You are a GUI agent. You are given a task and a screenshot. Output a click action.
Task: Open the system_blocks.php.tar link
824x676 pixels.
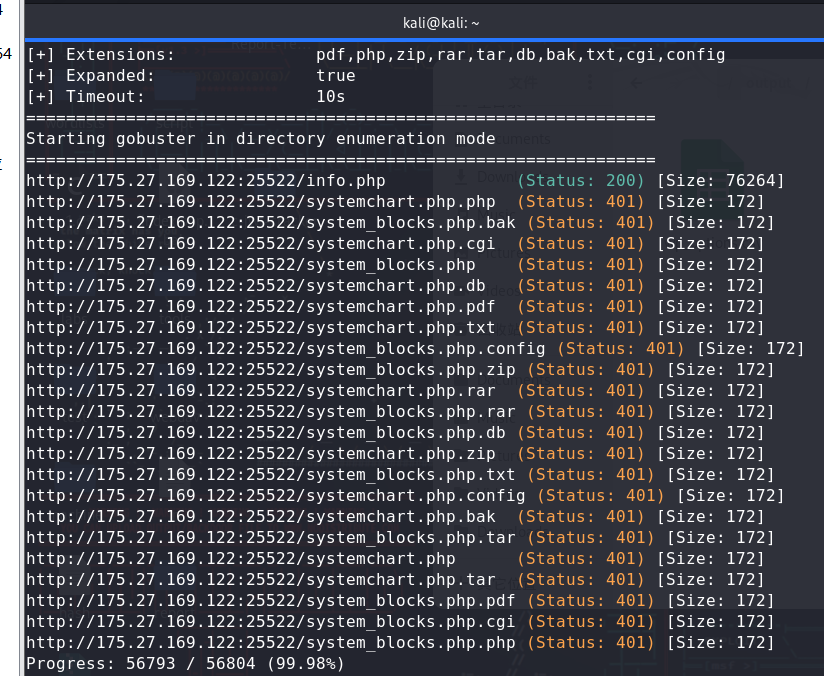tap(270, 537)
